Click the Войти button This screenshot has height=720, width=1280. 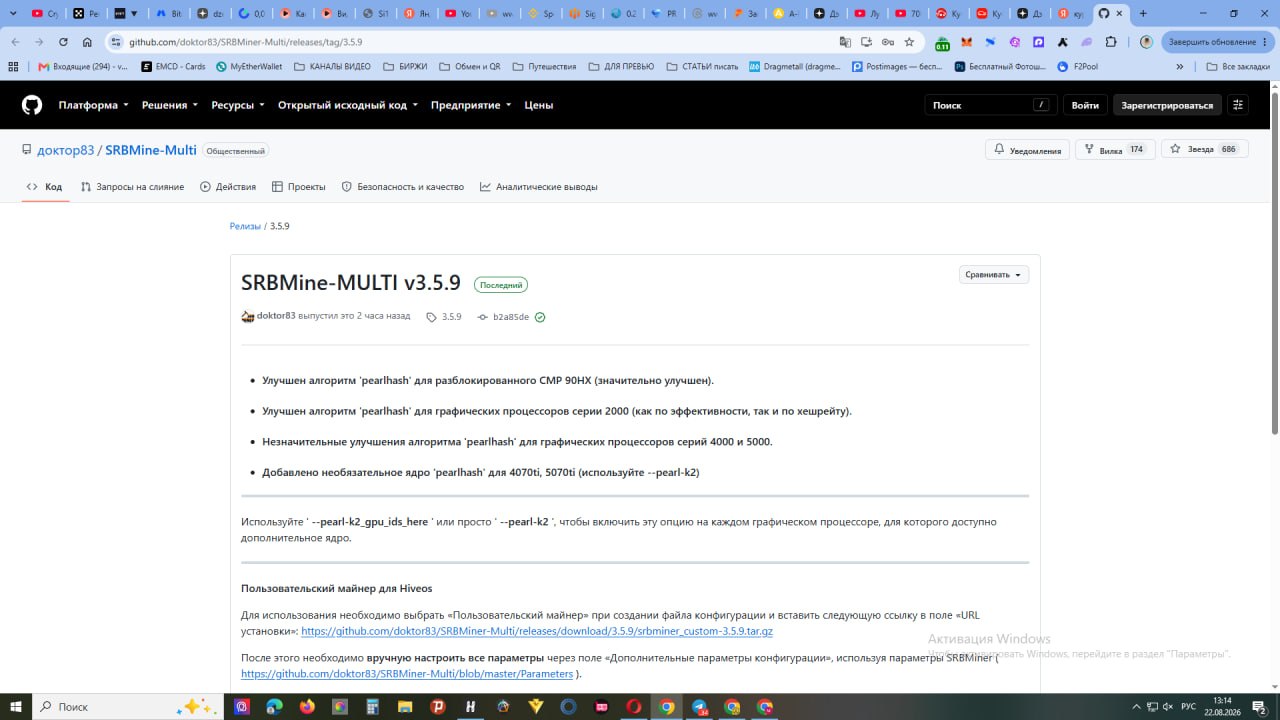(1085, 105)
